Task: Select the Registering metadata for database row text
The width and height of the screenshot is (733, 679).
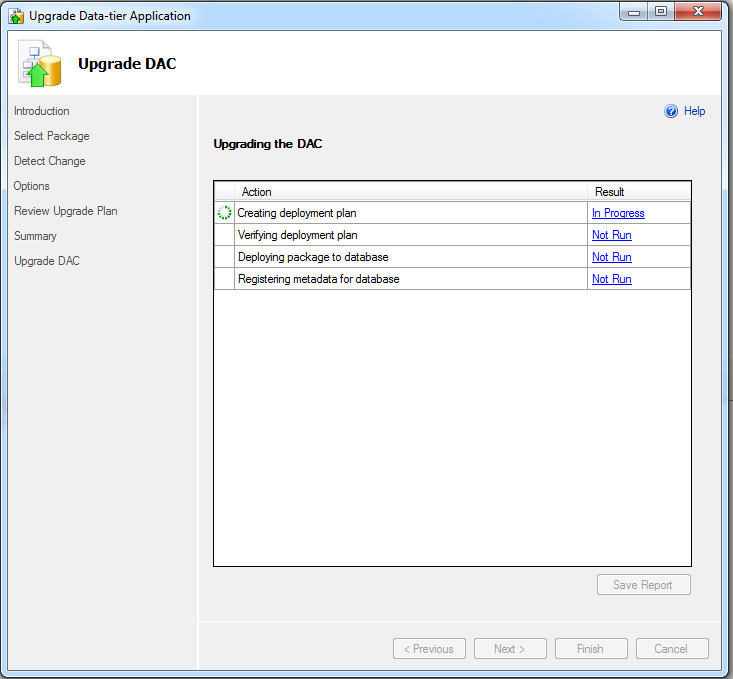Action: (318, 279)
